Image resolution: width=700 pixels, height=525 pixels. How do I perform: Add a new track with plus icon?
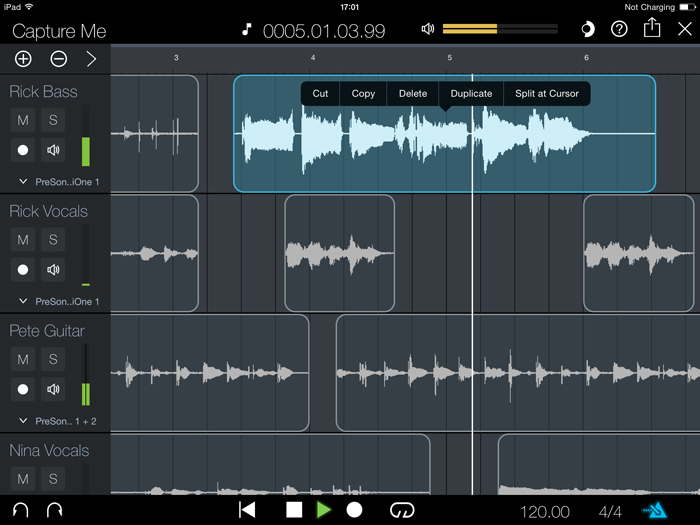coord(23,59)
